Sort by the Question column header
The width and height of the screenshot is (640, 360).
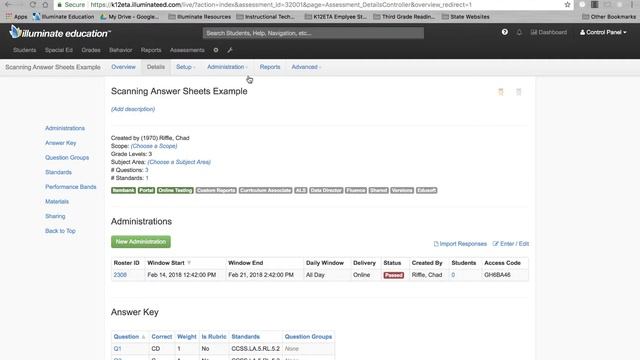[129, 337]
